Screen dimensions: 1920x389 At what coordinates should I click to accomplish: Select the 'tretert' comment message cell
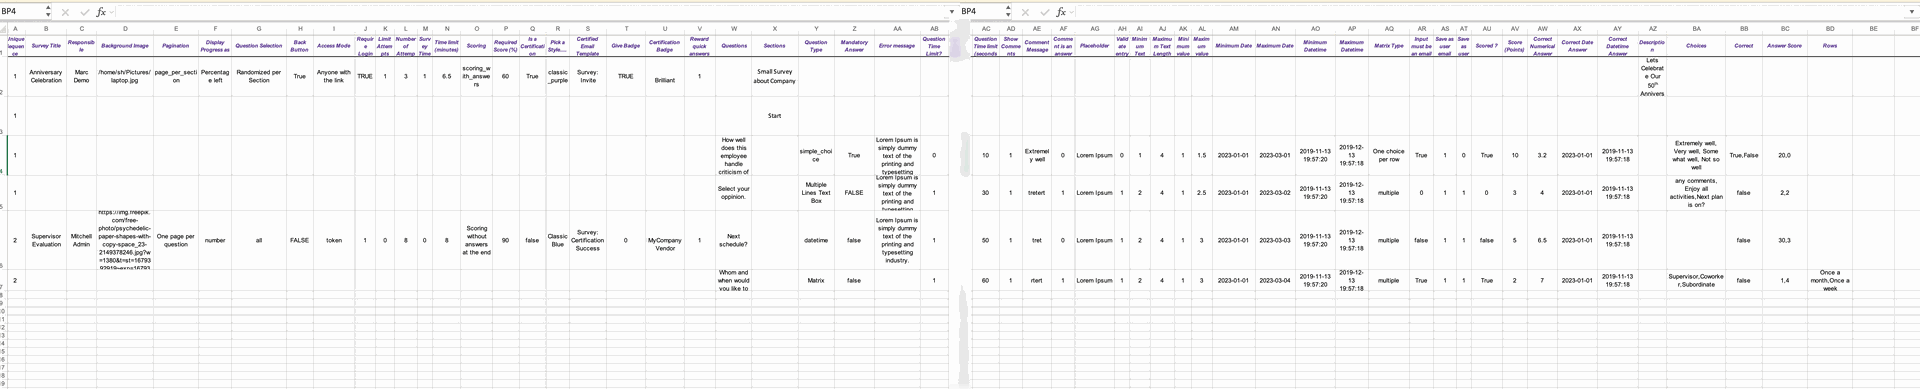tap(1037, 193)
